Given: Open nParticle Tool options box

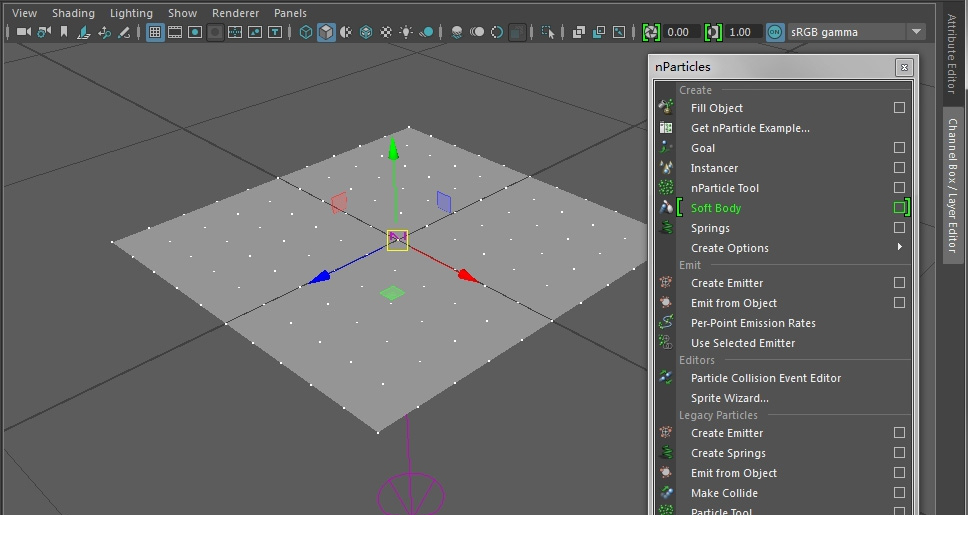Looking at the screenshot, I should (899, 187).
